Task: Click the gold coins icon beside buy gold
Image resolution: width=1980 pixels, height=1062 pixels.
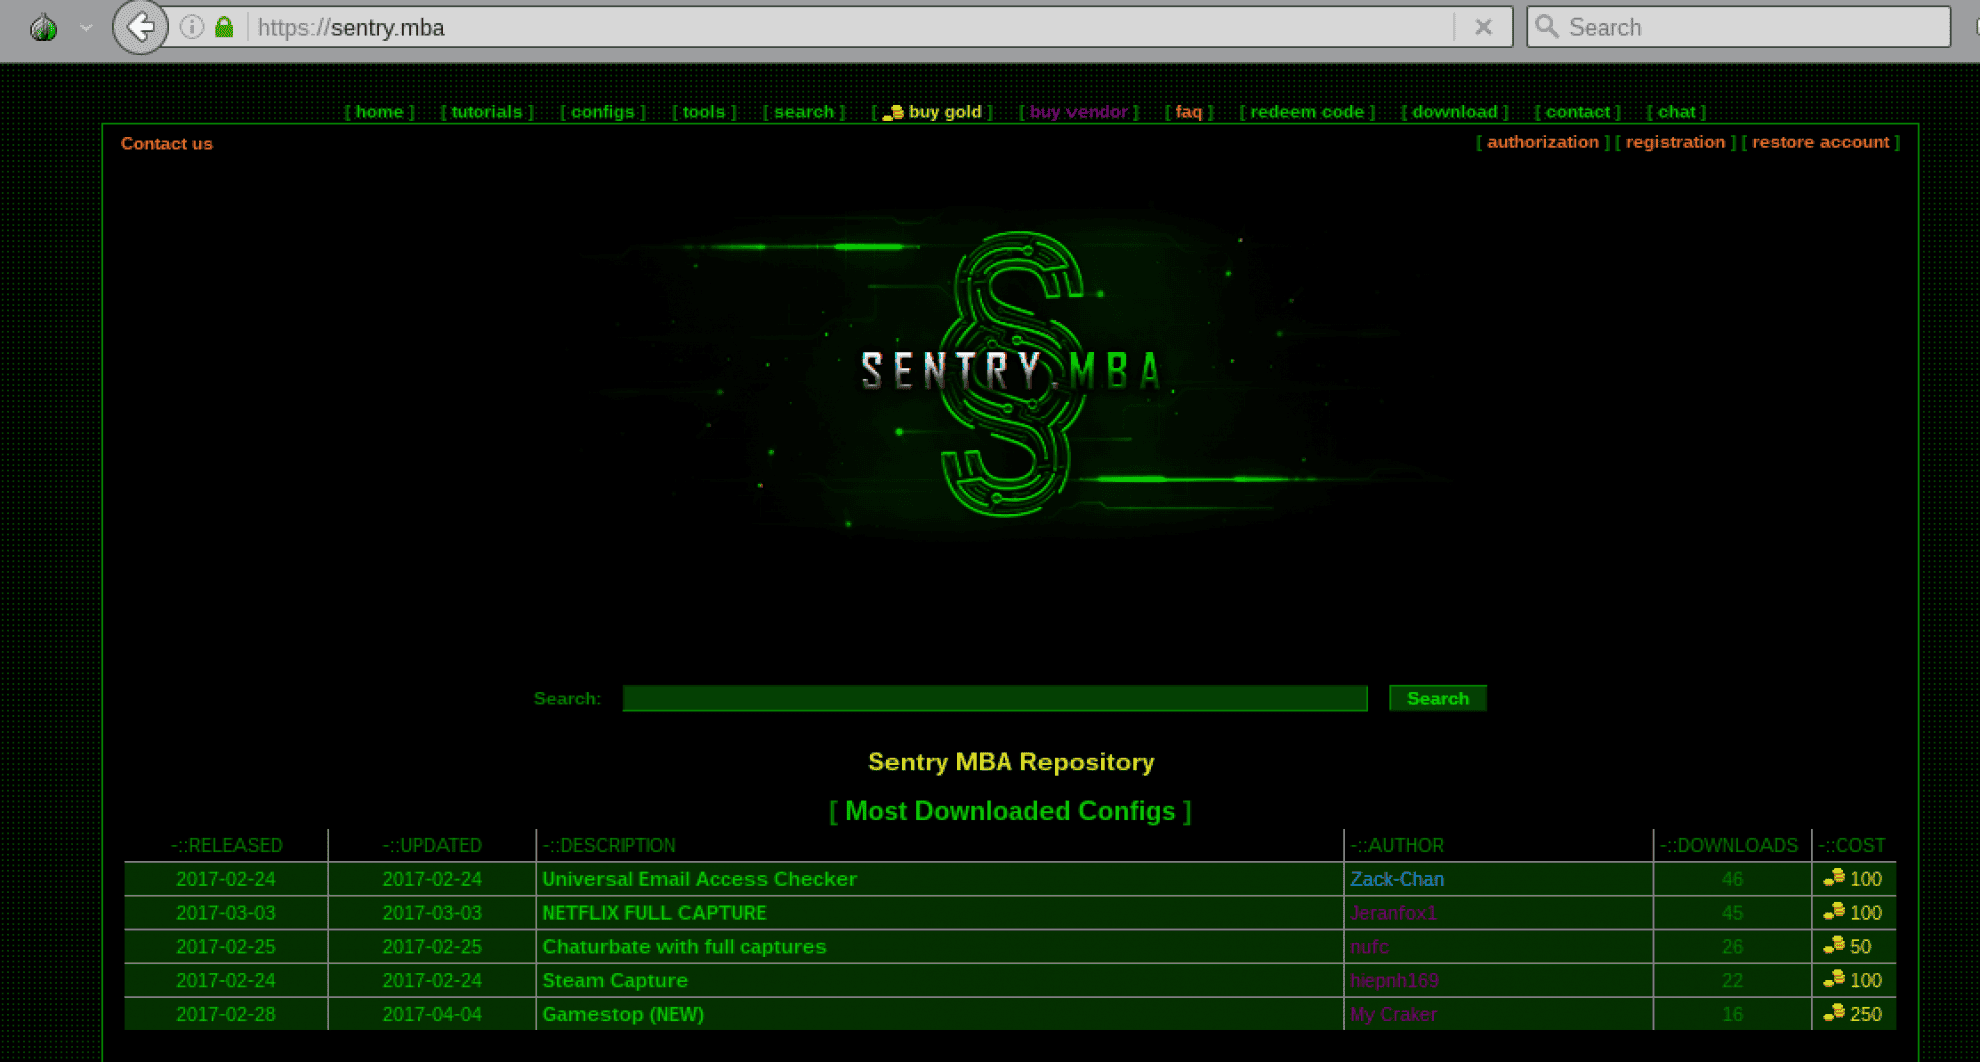Action: coord(893,112)
